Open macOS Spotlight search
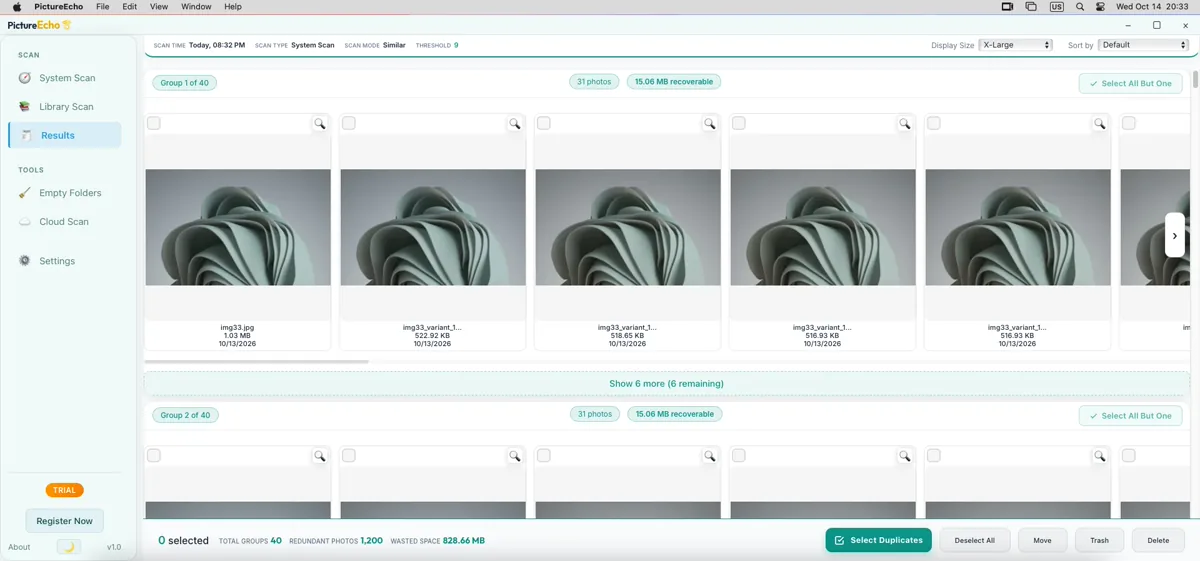This screenshot has width=1200, height=561. pyautogui.click(x=1080, y=7)
